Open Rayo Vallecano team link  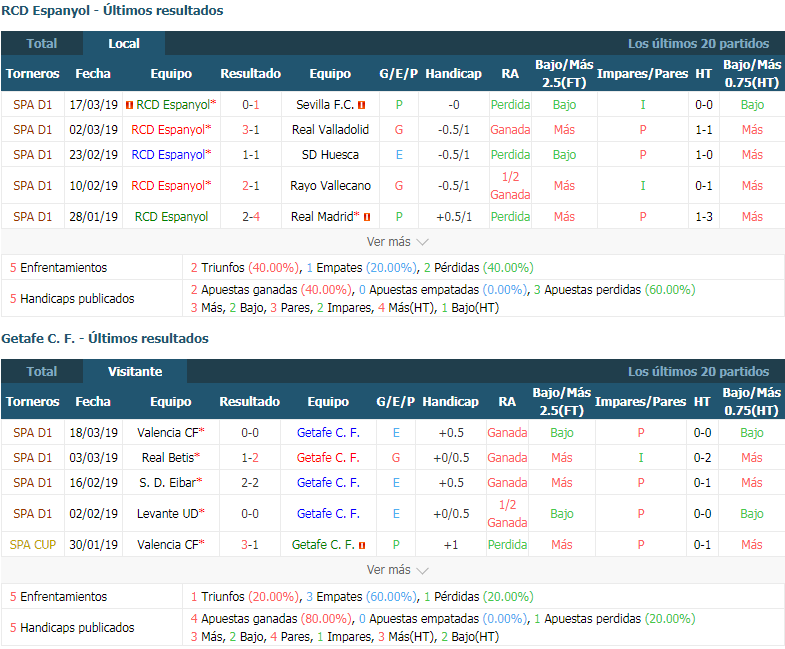click(330, 186)
